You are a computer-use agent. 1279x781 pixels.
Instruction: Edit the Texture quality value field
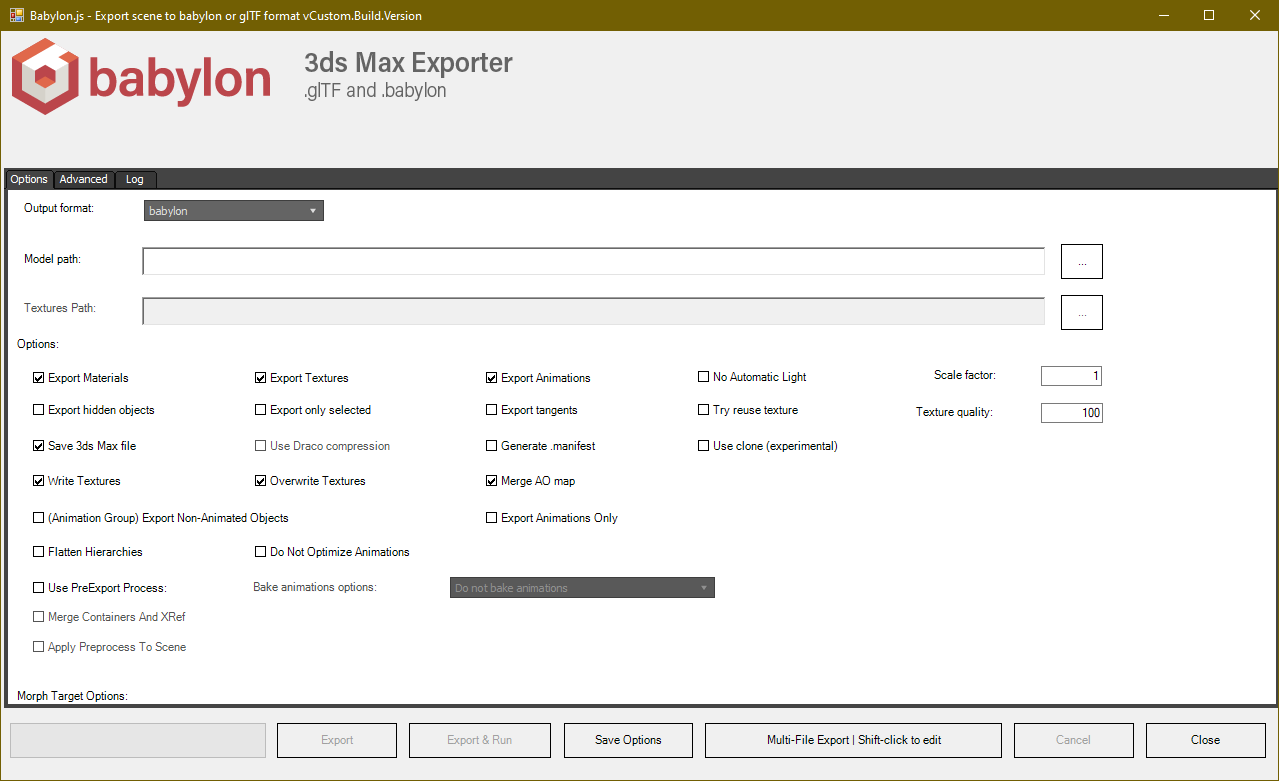click(1070, 412)
